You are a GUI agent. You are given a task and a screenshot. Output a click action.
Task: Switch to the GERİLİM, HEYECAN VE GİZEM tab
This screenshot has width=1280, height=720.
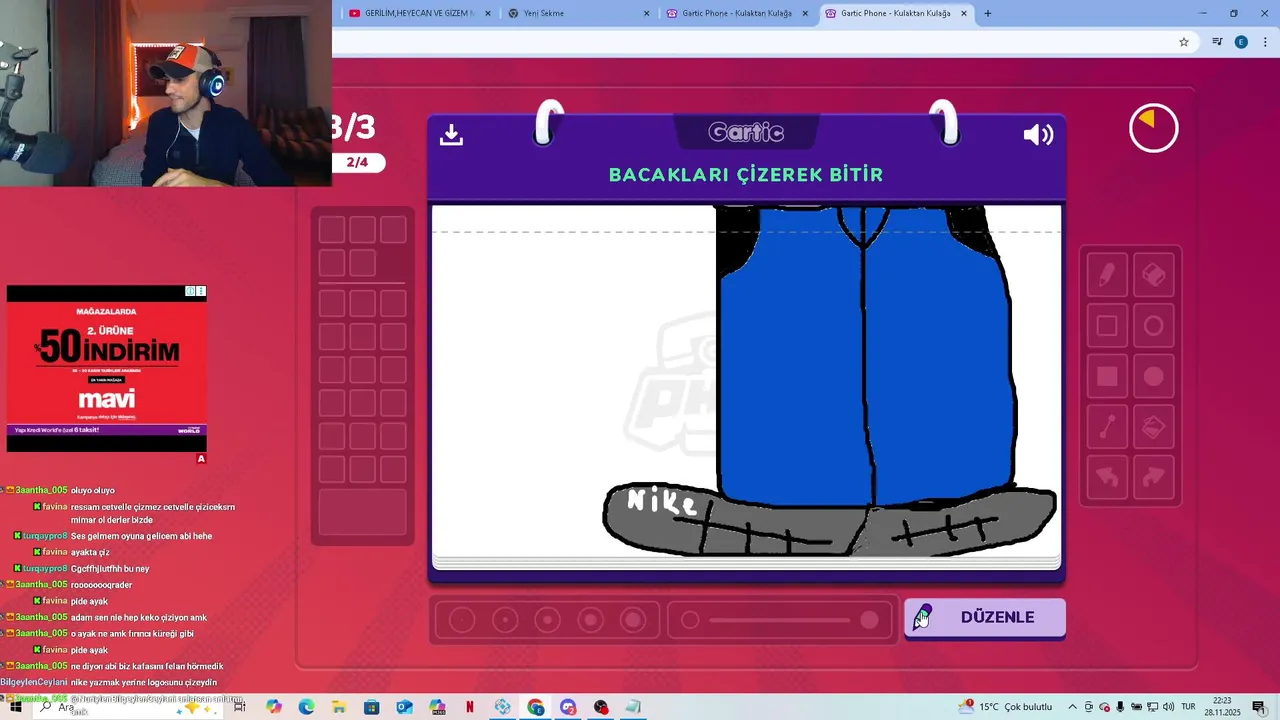pos(420,13)
